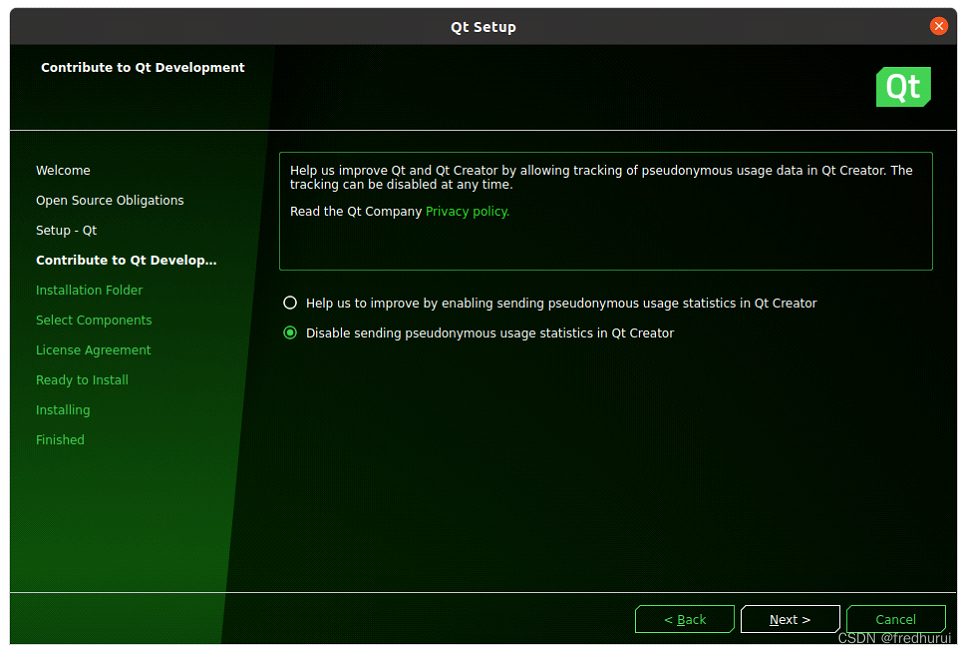Click the Setup - Qt step
Image resolution: width=967 pixels, height=654 pixels.
coord(66,230)
